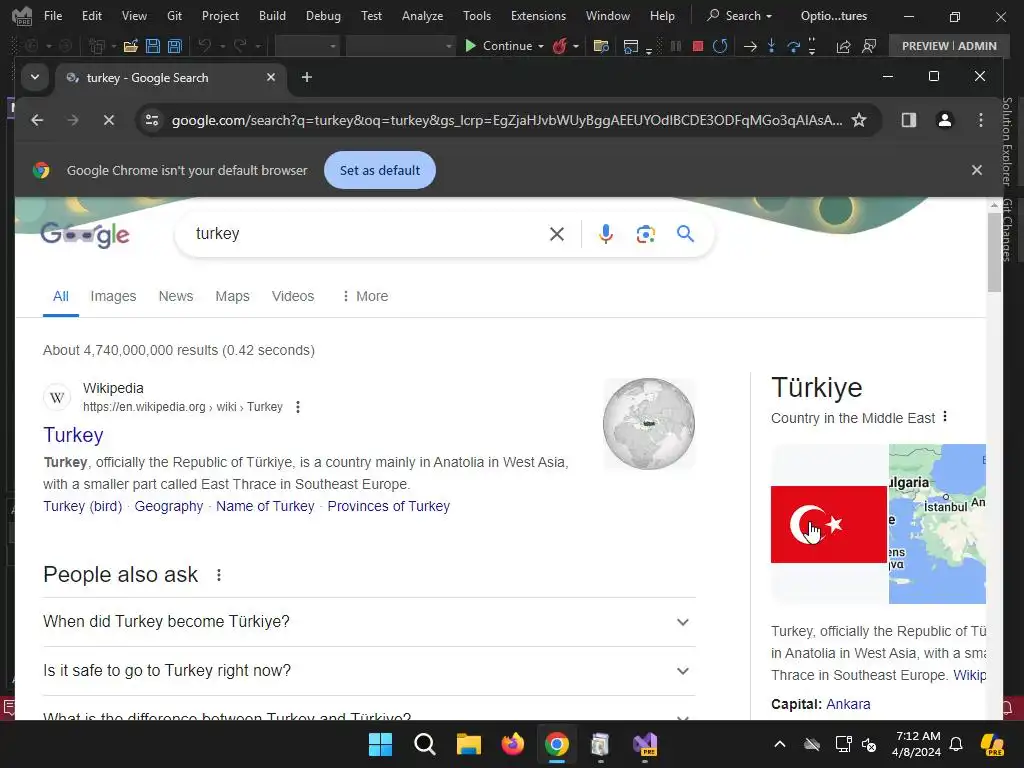Screen dimensions: 1024x768
Task: Click the Windows Start button
Action: [380, 744]
